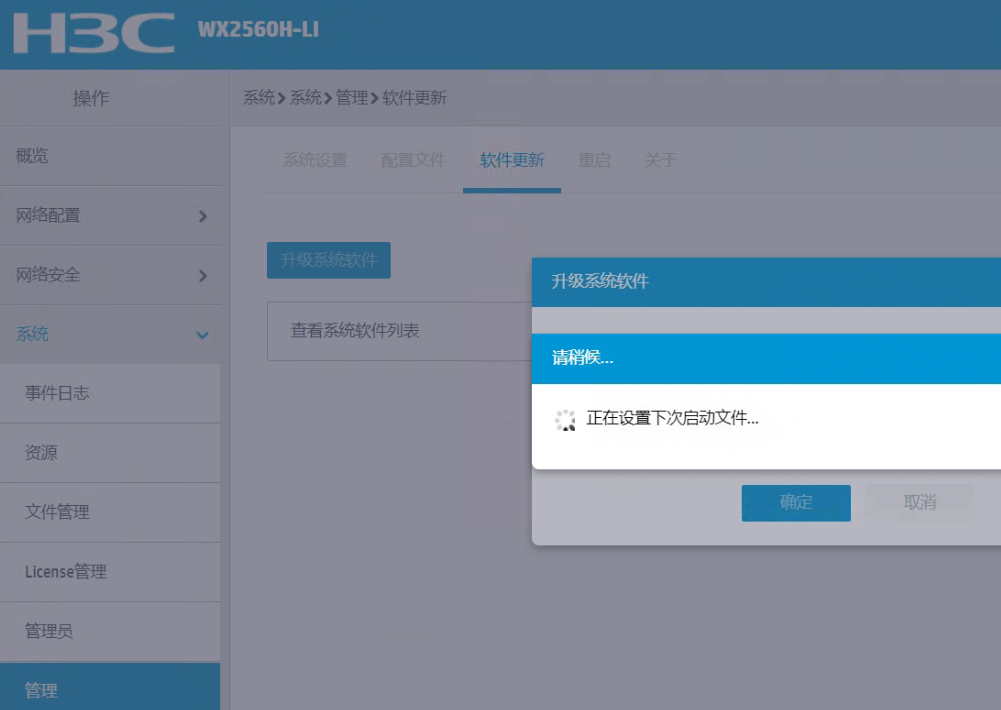Switch to the 配置文件 tab
The image size is (1001, 710).
pos(414,160)
